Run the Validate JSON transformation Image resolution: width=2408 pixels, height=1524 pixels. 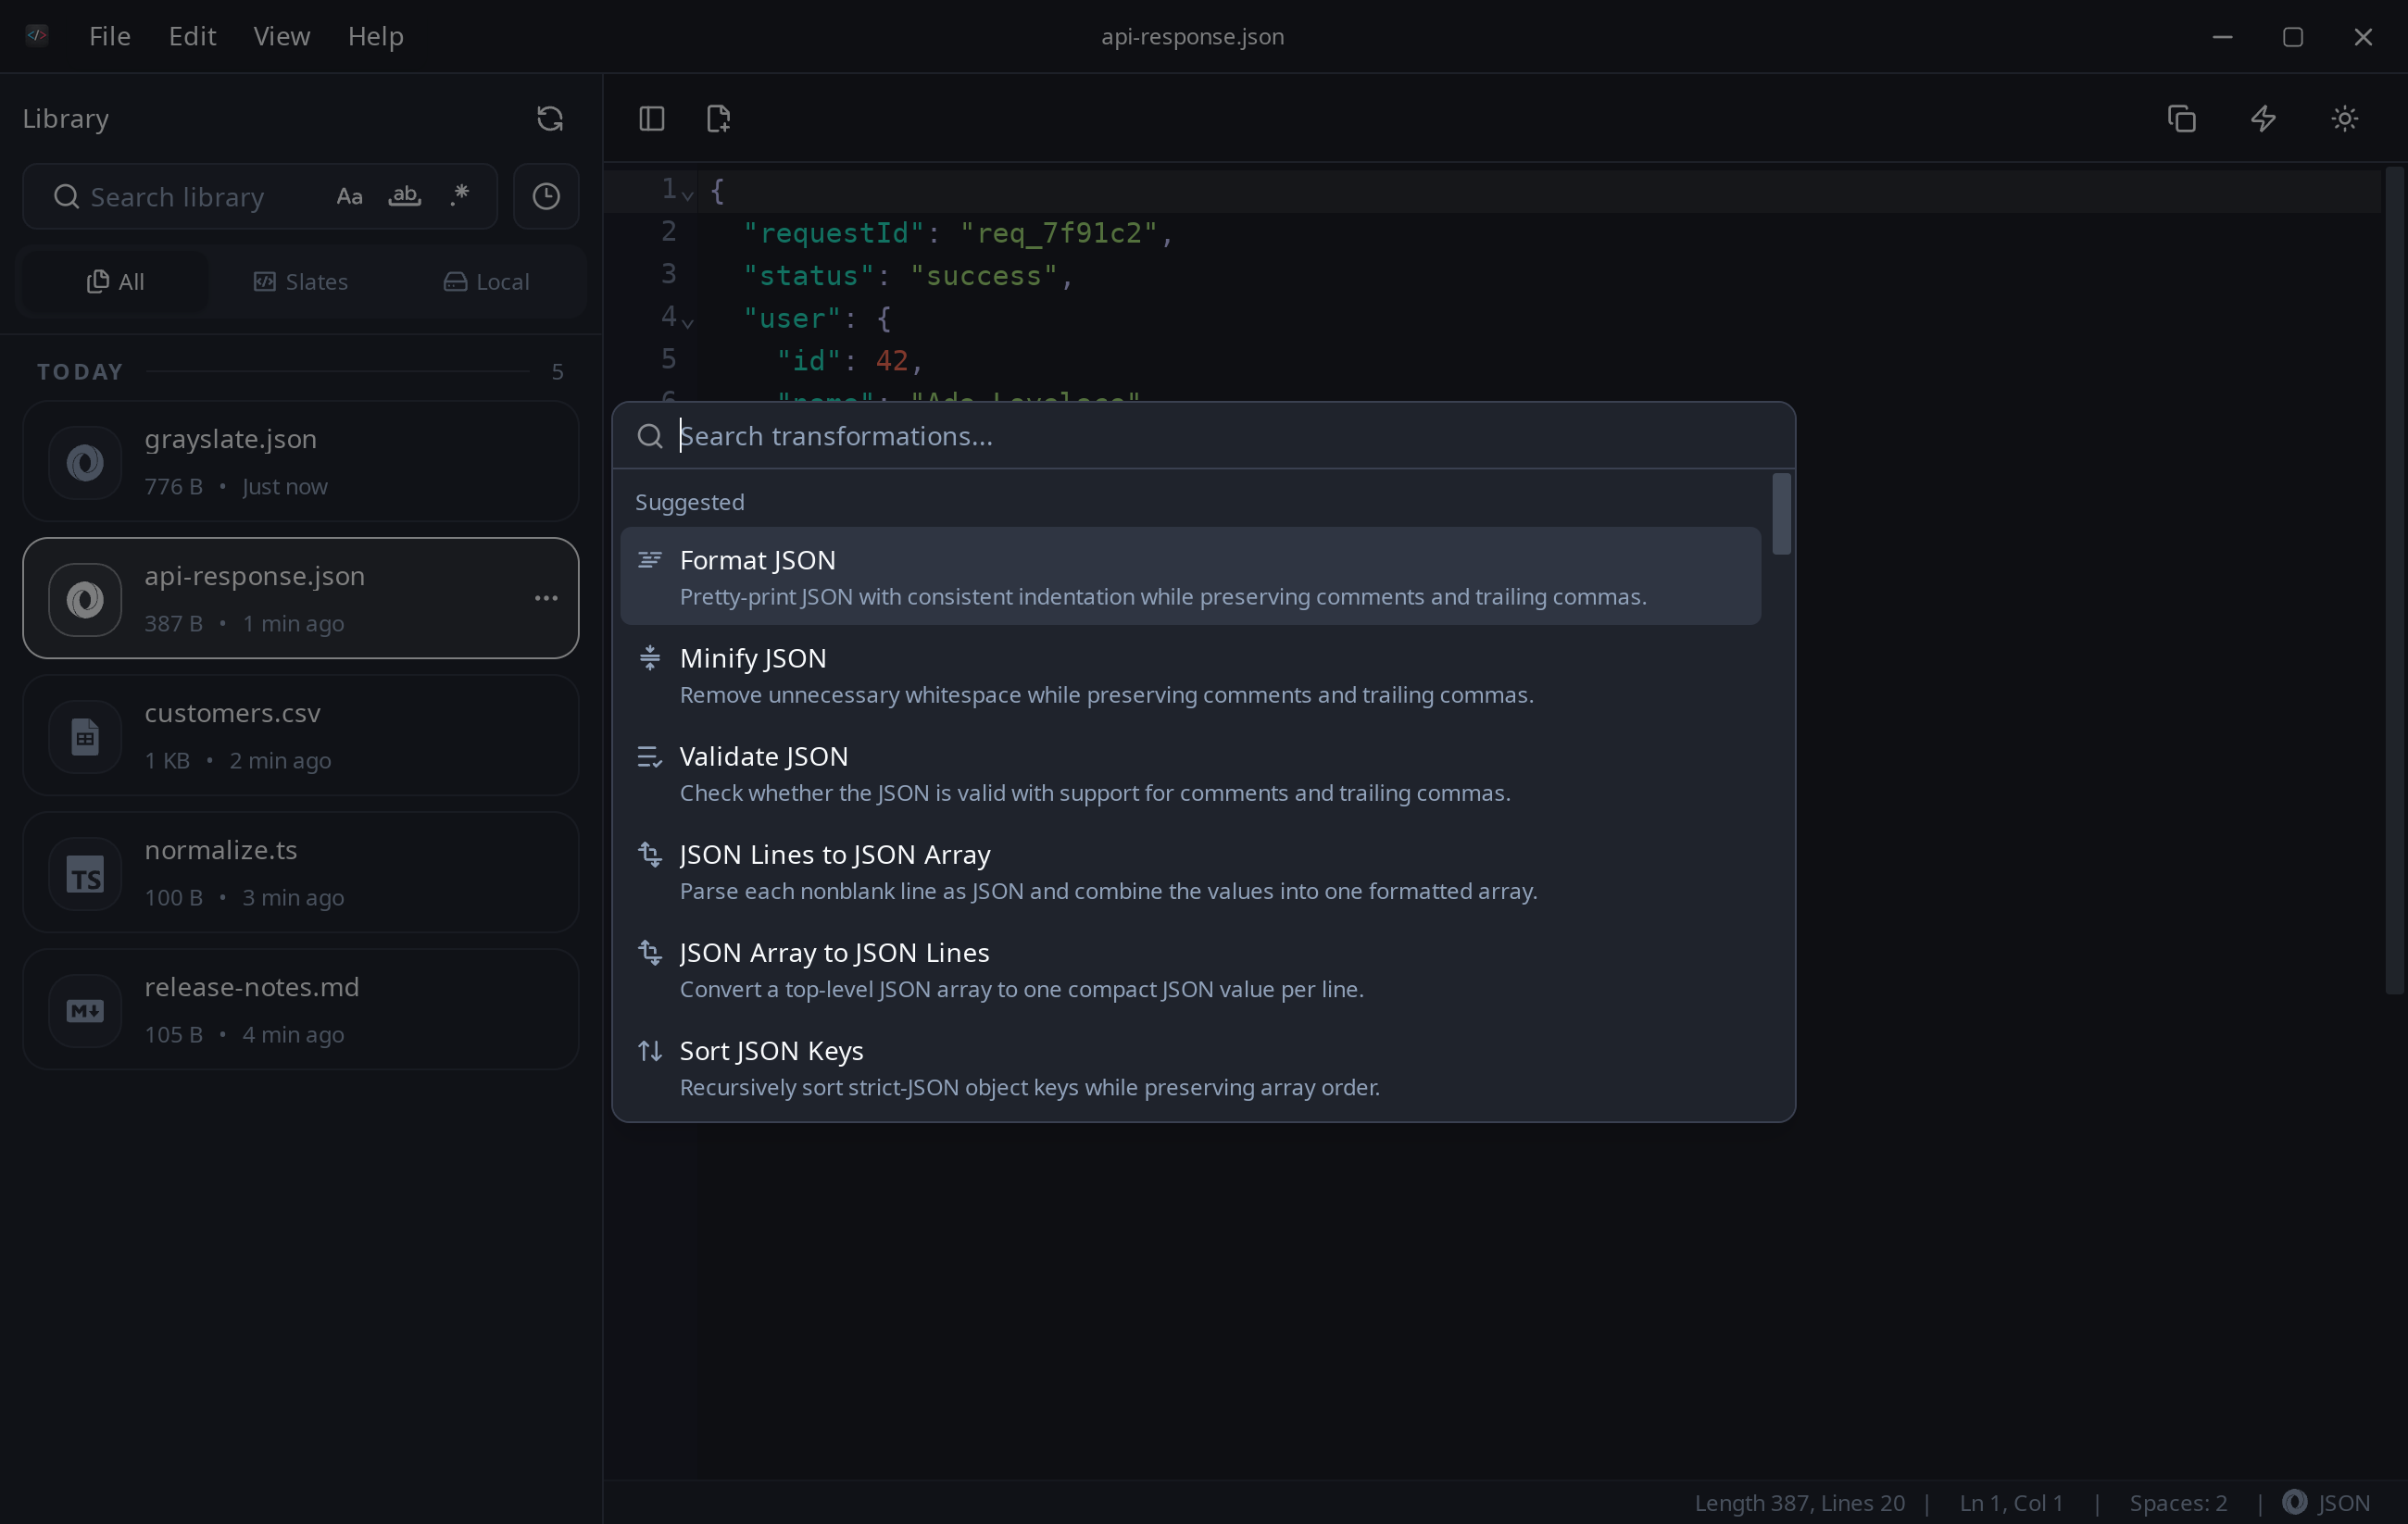(1190, 773)
